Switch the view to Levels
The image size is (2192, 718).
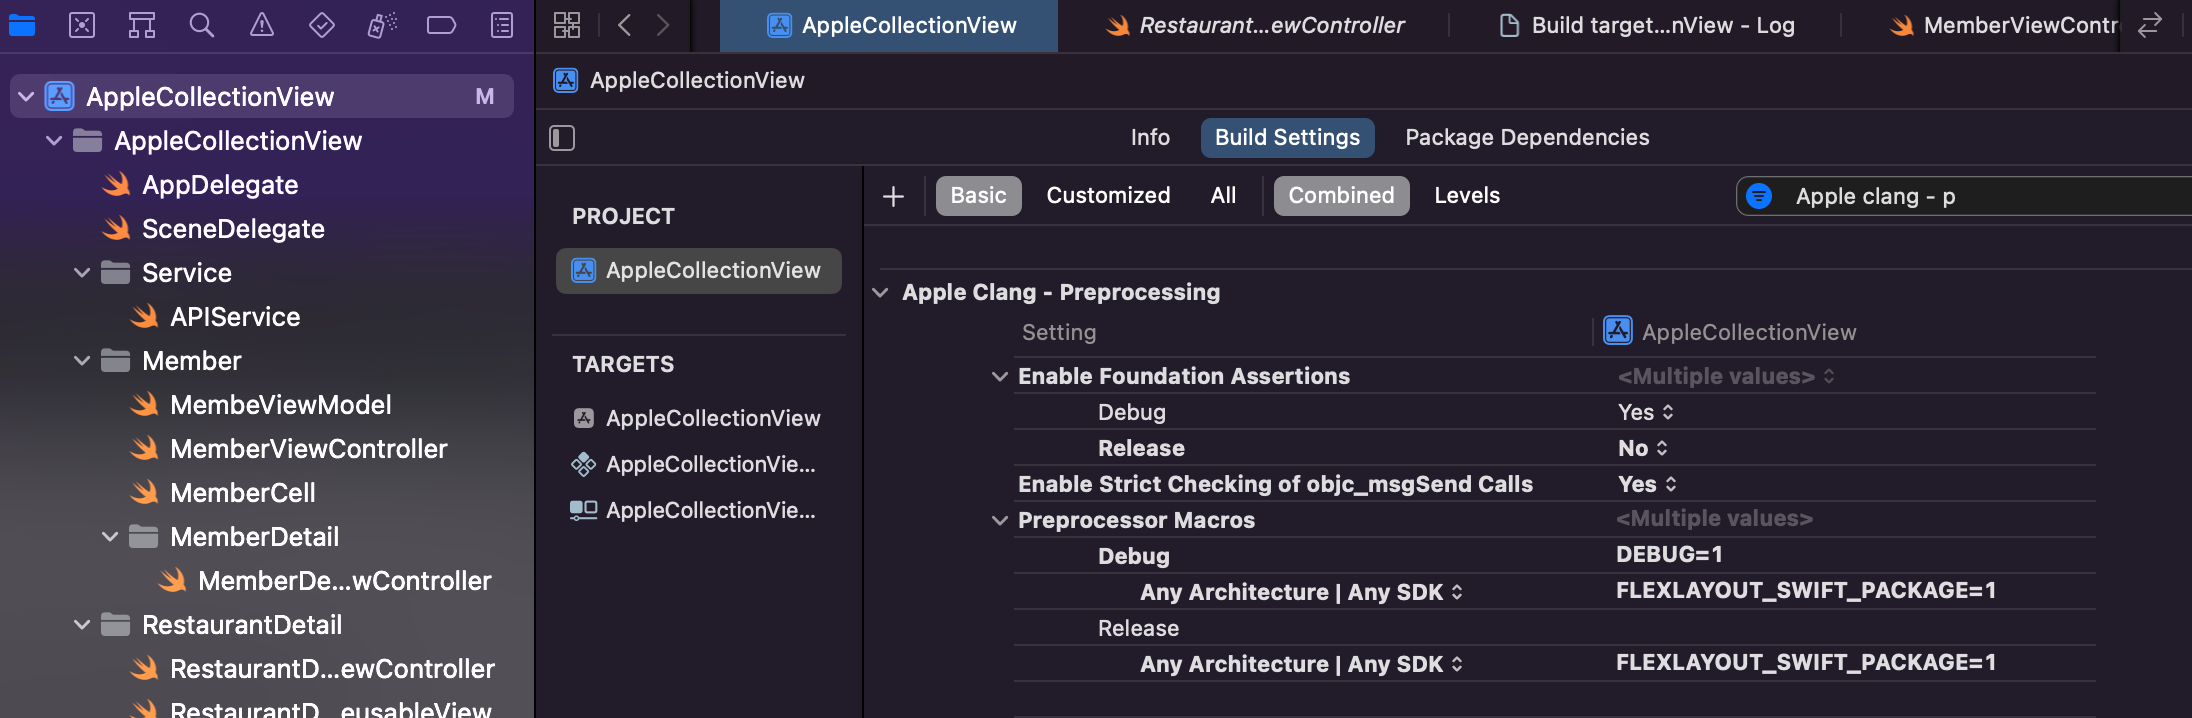click(x=1466, y=196)
